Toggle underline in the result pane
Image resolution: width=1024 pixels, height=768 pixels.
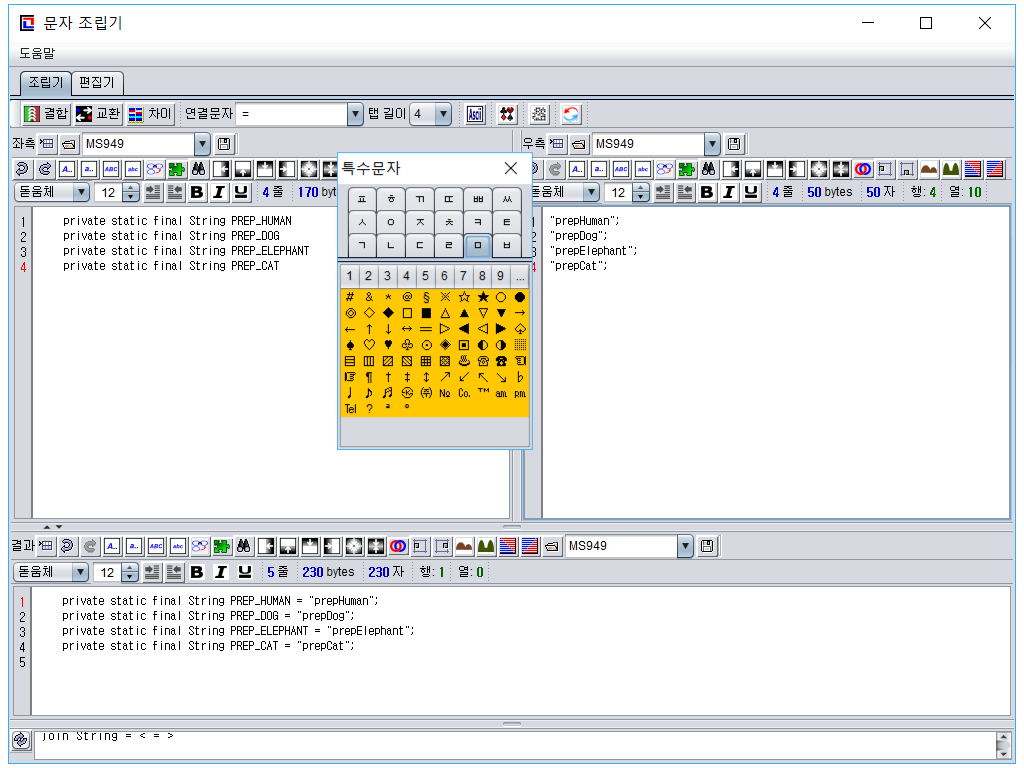click(244, 572)
